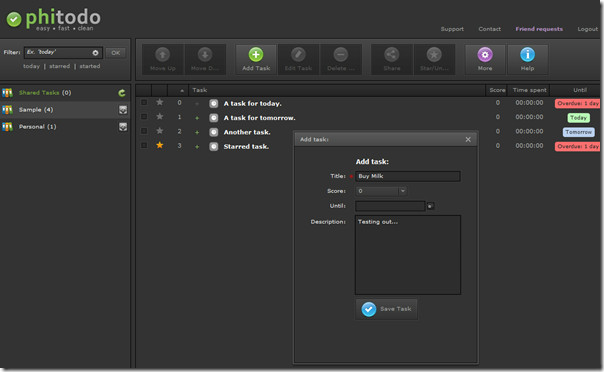Image resolution: width=604 pixels, height=372 pixels.
Task: Click the filter OK button
Action: (x=116, y=53)
